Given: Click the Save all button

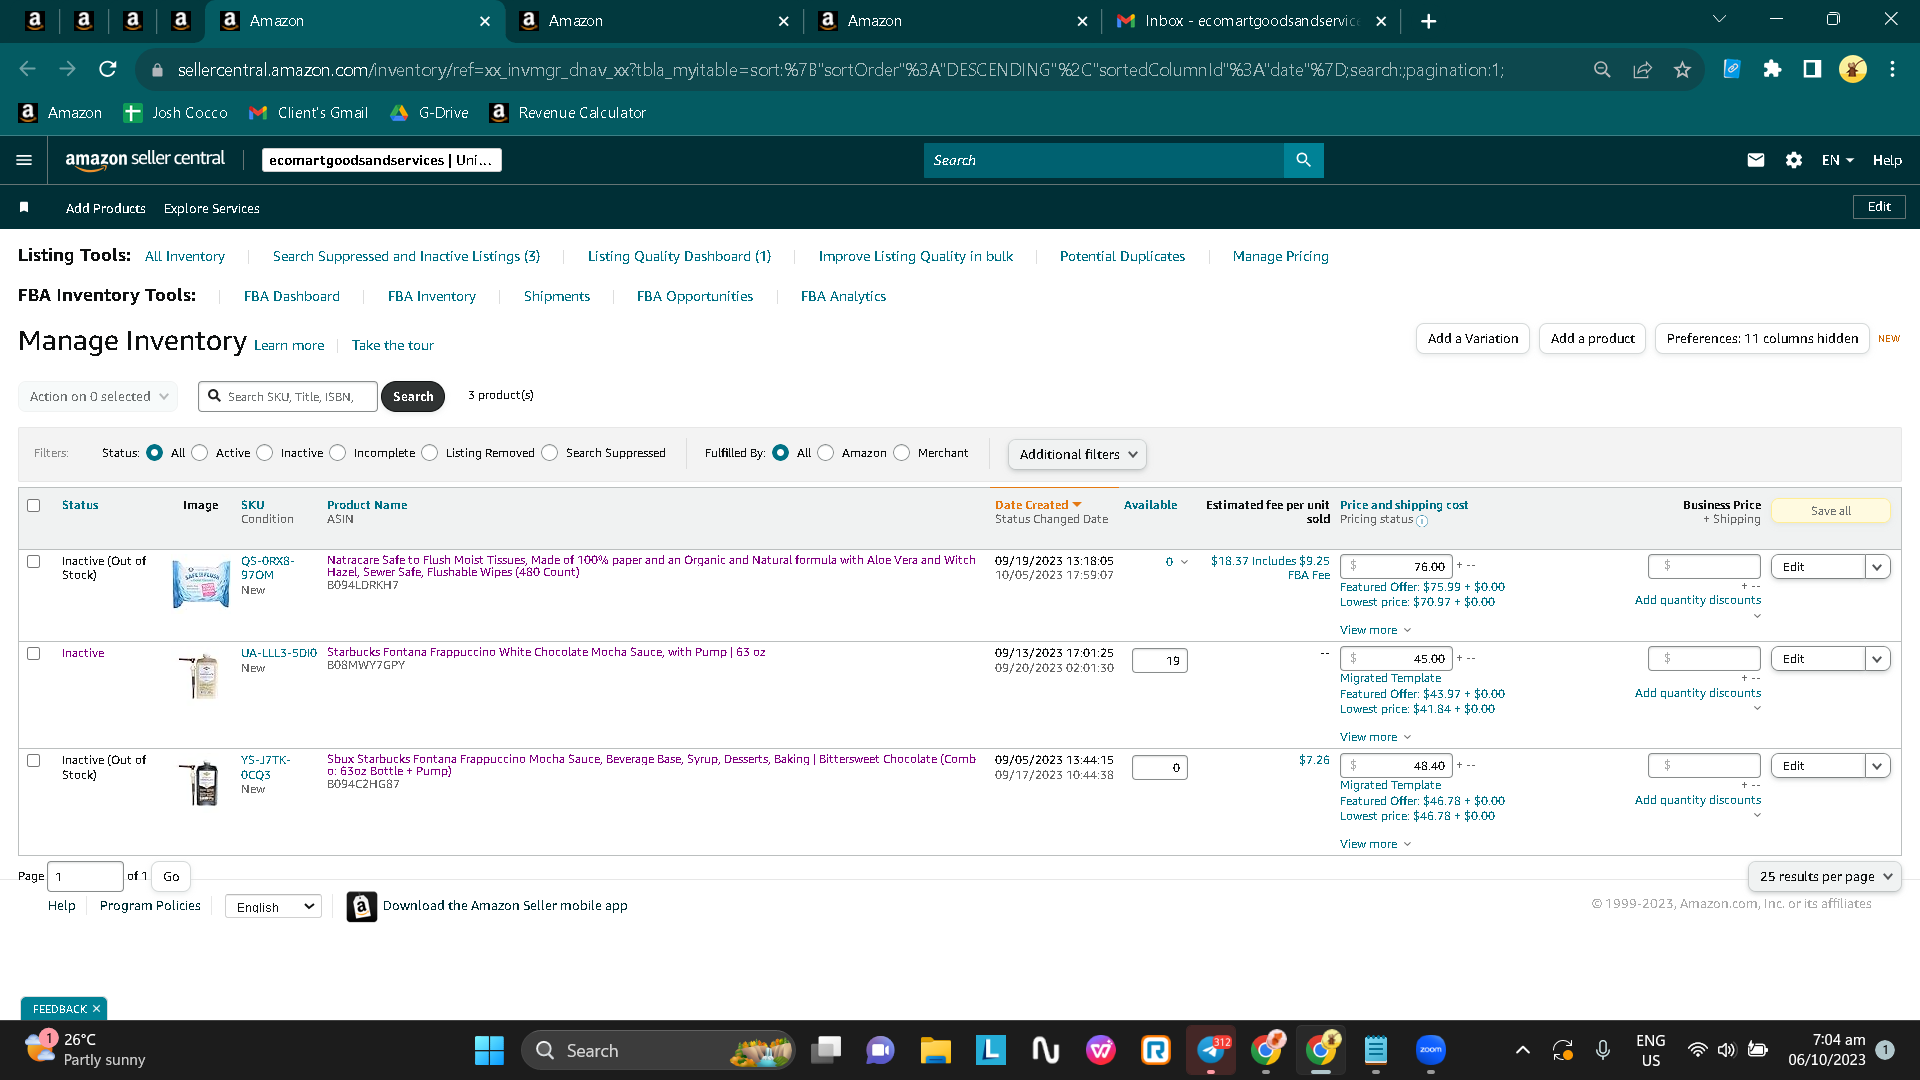Looking at the screenshot, I should (1831, 511).
